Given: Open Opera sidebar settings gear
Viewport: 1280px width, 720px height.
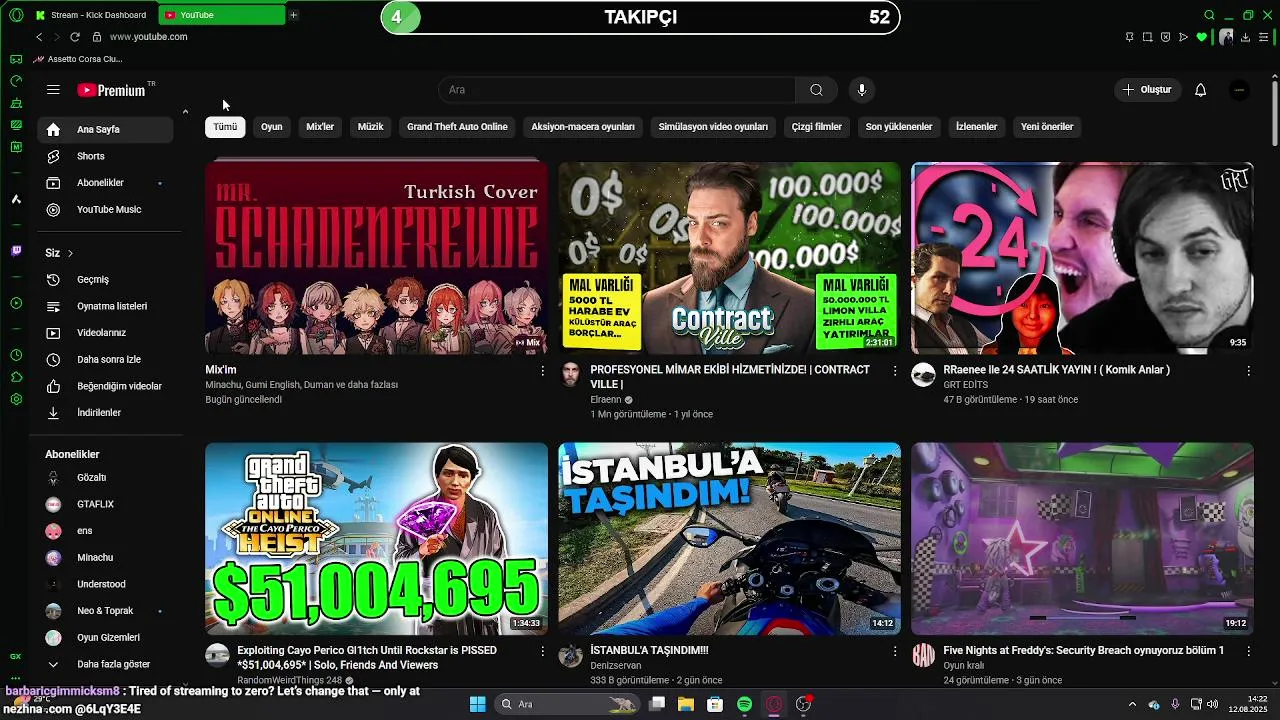Looking at the screenshot, I should [16, 399].
